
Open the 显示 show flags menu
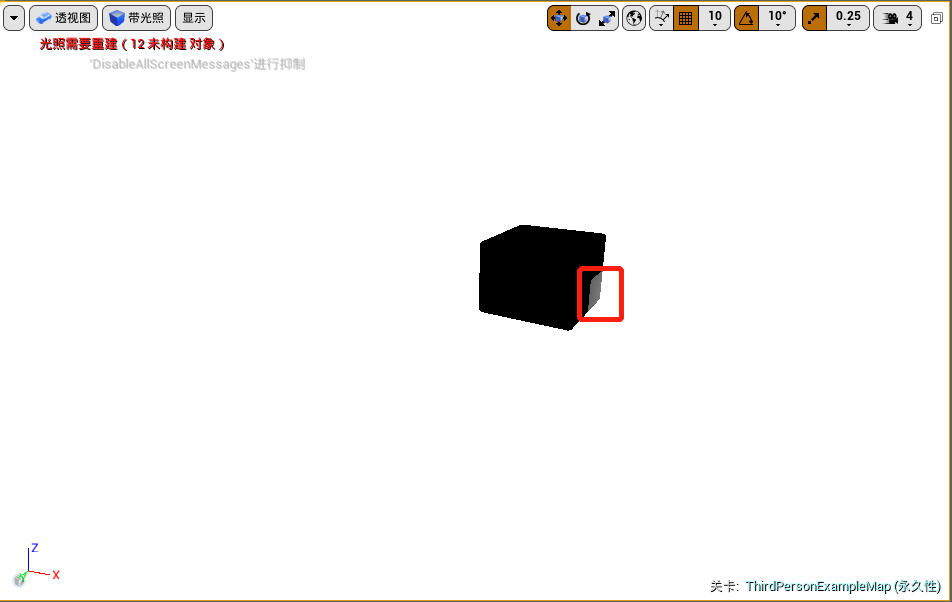pos(194,18)
